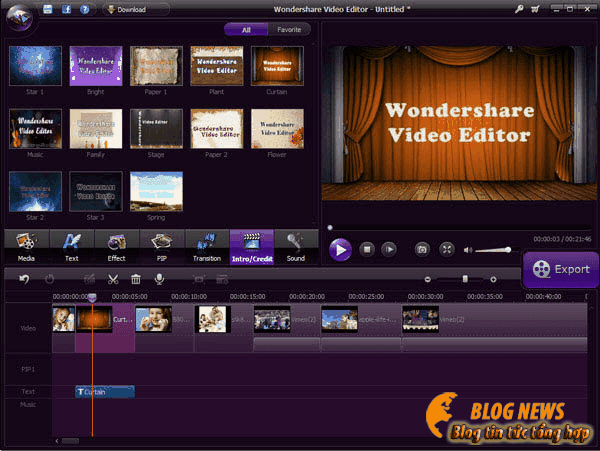Viewport: 600px width, 451px height.
Task: Open the Sound tab
Action: coord(296,247)
